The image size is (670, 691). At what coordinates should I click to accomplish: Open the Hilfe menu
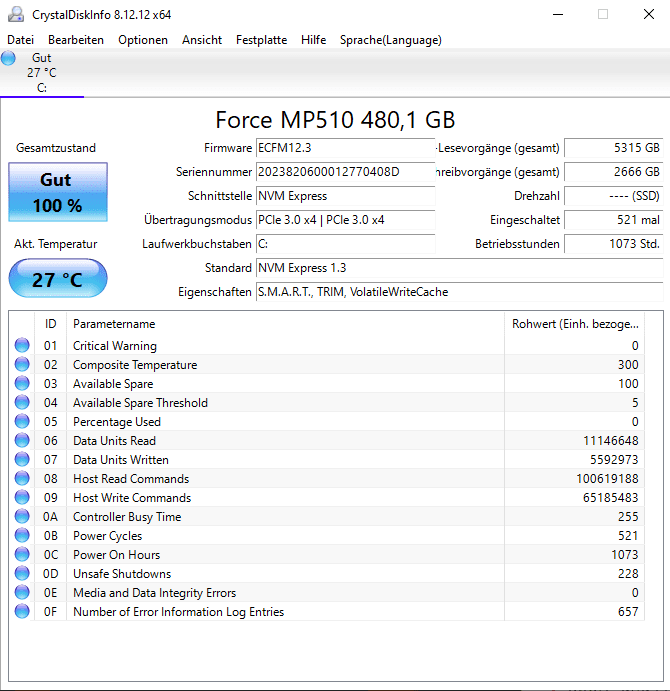coord(313,40)
